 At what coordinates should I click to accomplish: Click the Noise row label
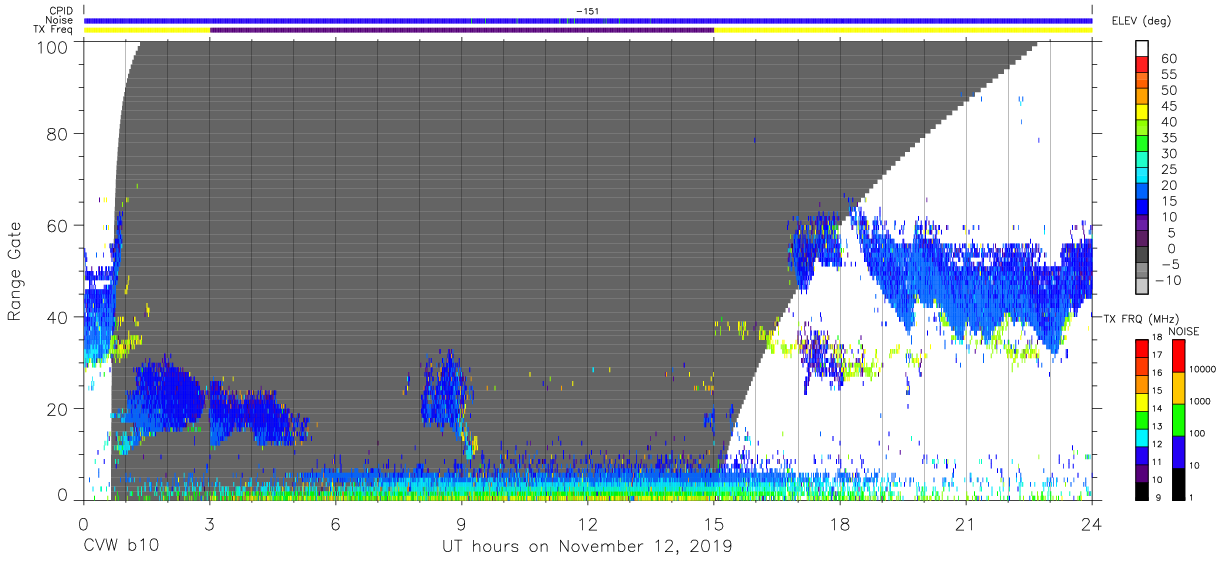click(57, 20)
